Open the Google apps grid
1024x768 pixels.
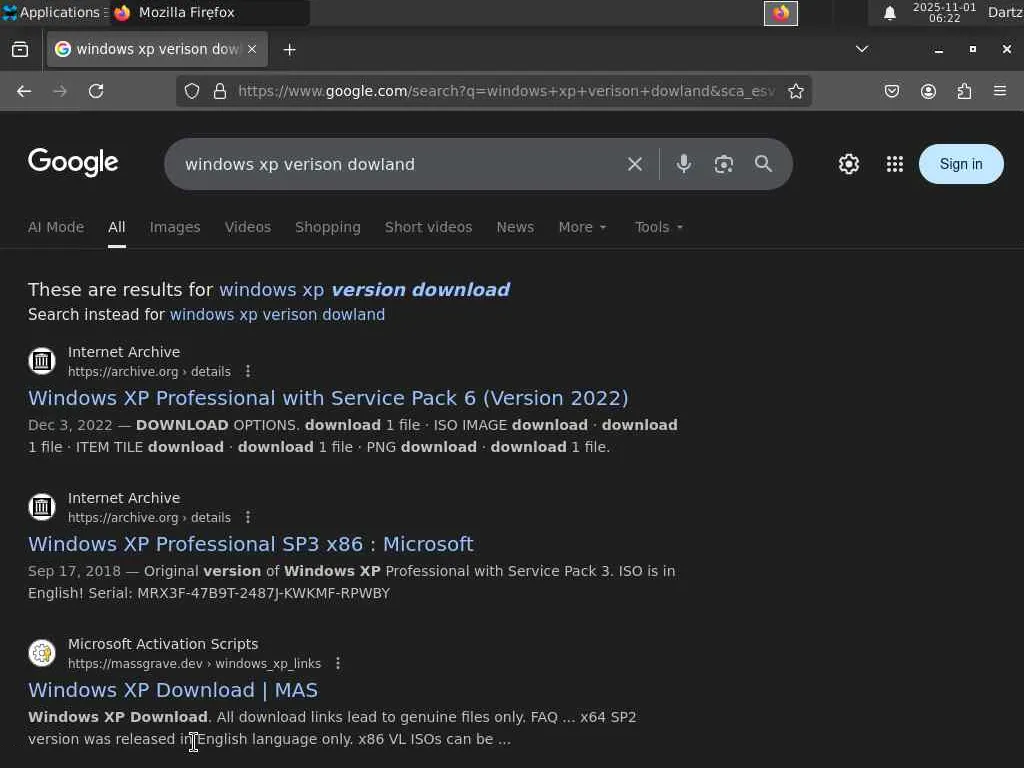(895, 164)
